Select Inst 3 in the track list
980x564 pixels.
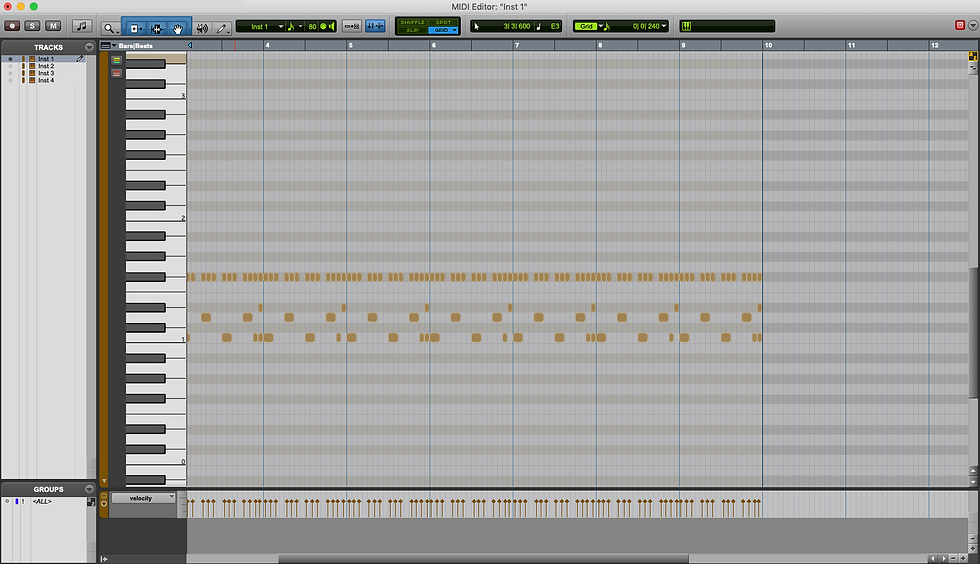[46, 73]
